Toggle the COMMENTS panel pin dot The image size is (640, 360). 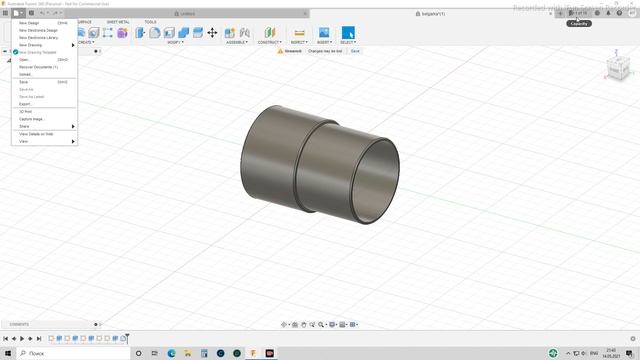[96, 324]
